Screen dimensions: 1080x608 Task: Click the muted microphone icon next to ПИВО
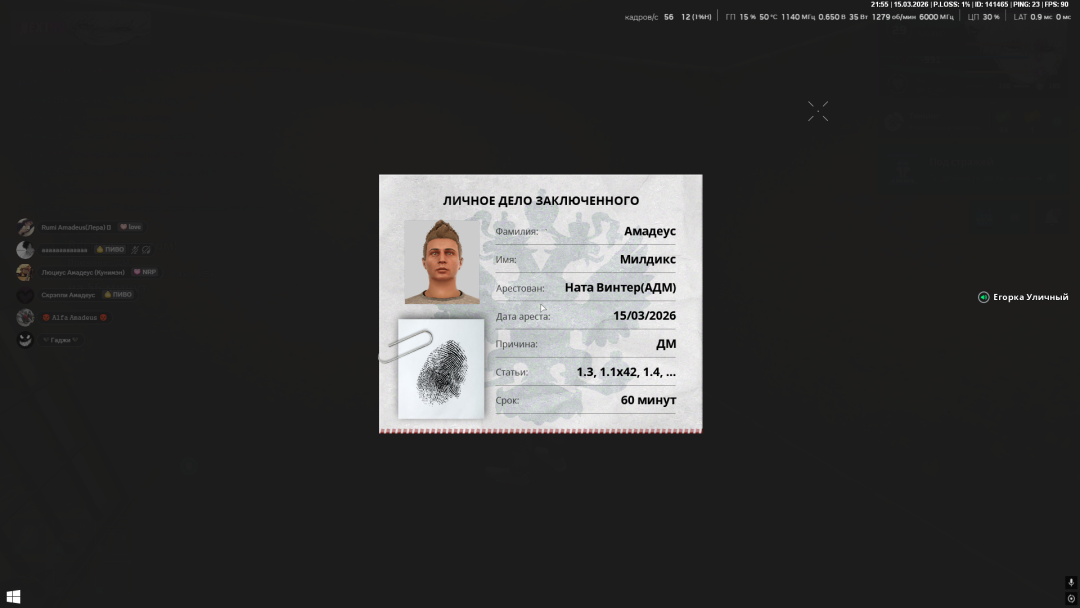pos(135,250)
